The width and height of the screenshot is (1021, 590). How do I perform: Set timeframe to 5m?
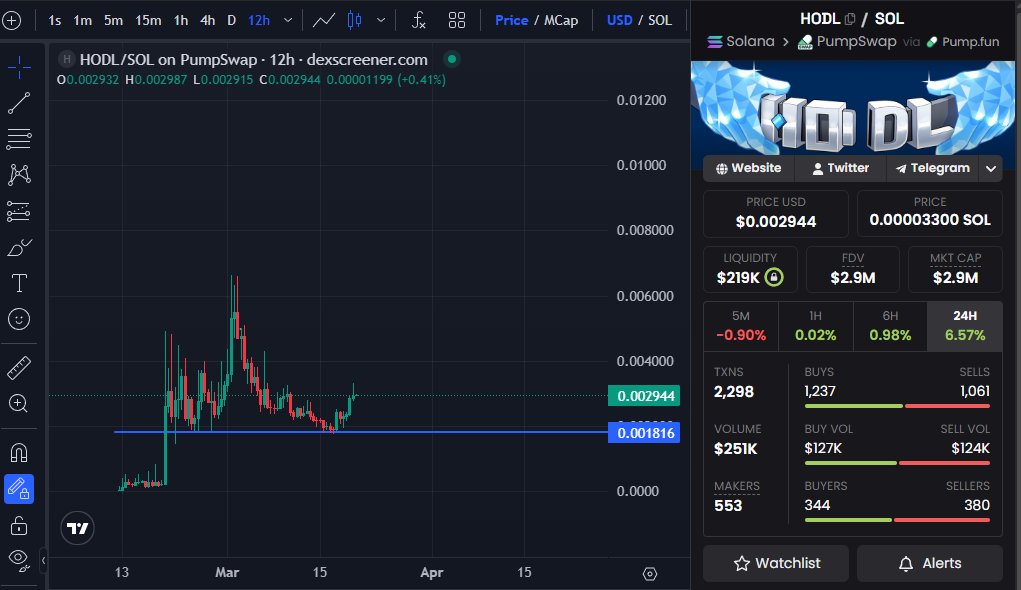coord(113,20)
